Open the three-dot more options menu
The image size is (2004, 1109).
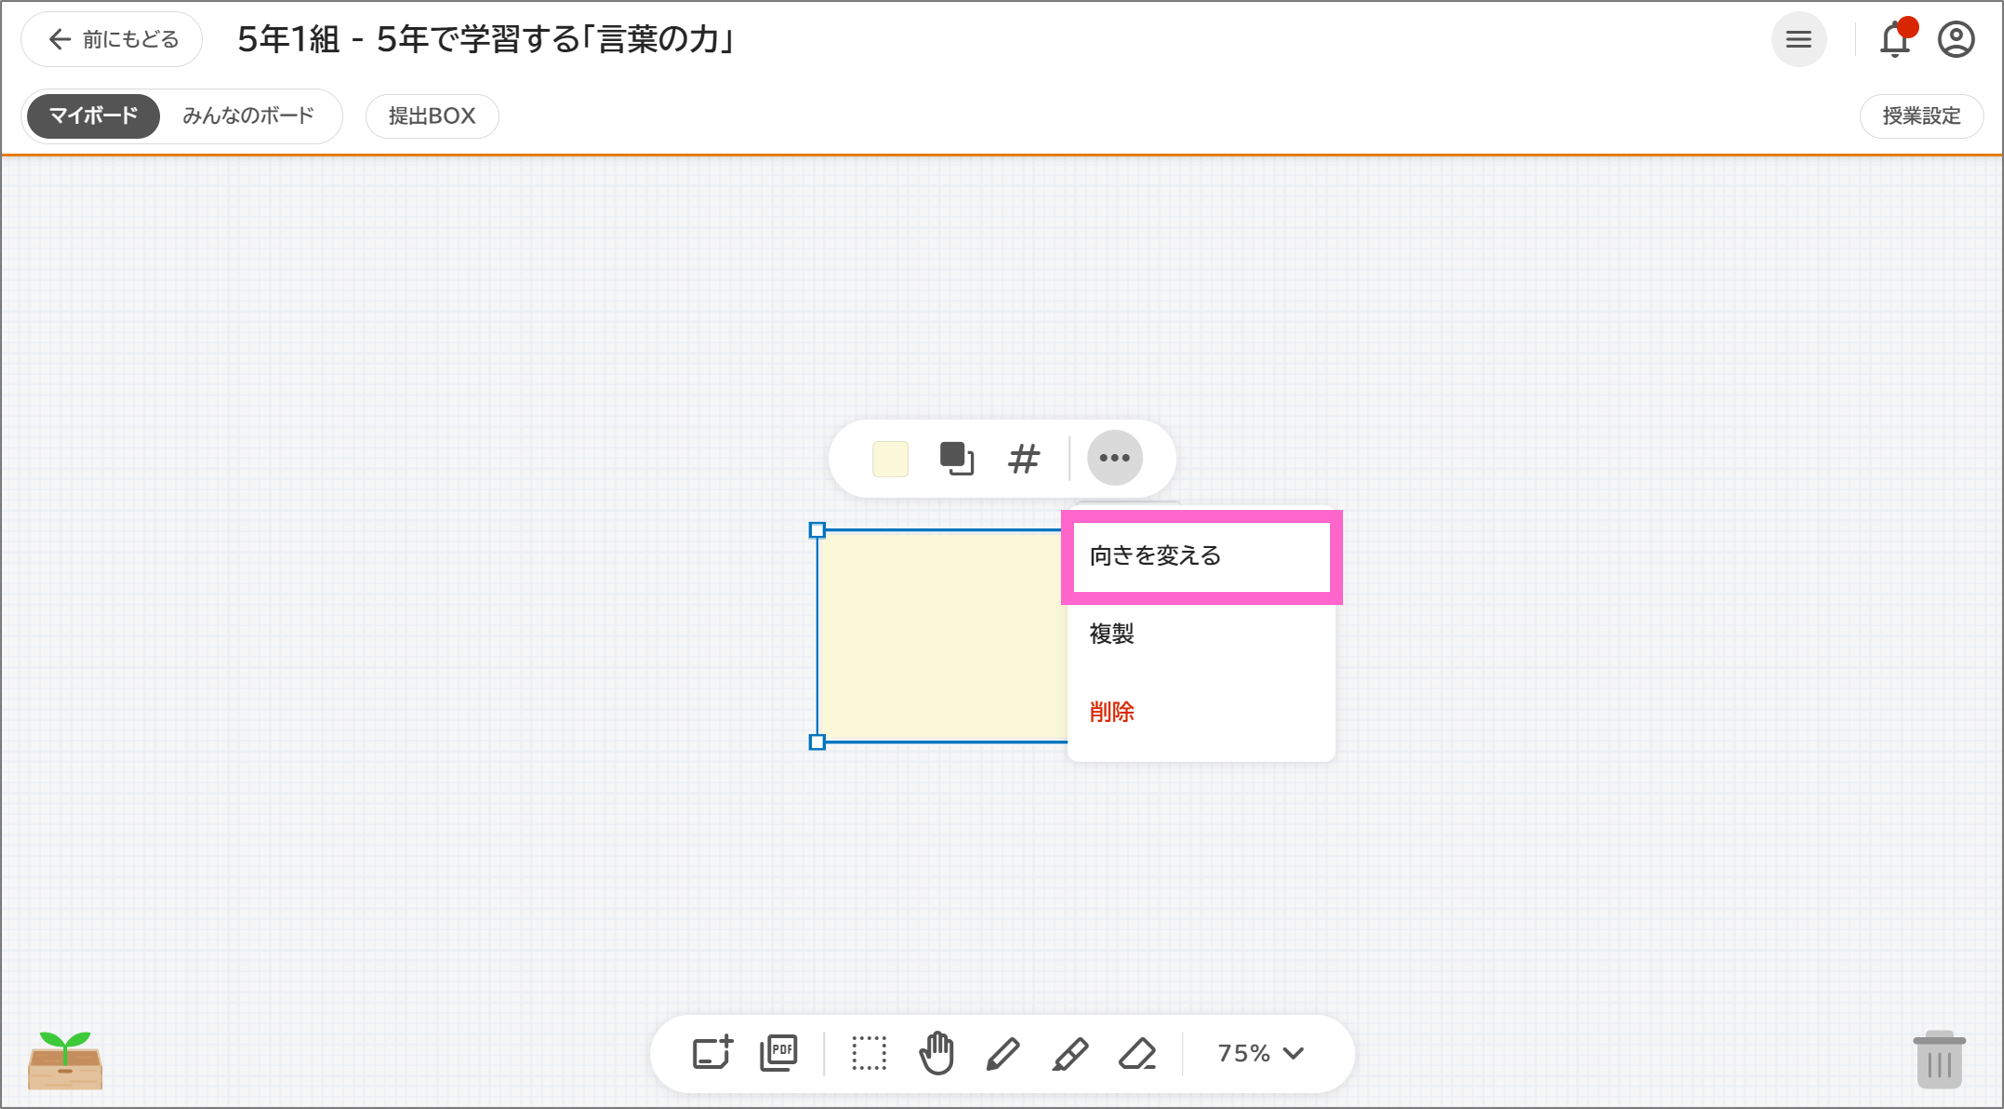tap(1114, 457)
